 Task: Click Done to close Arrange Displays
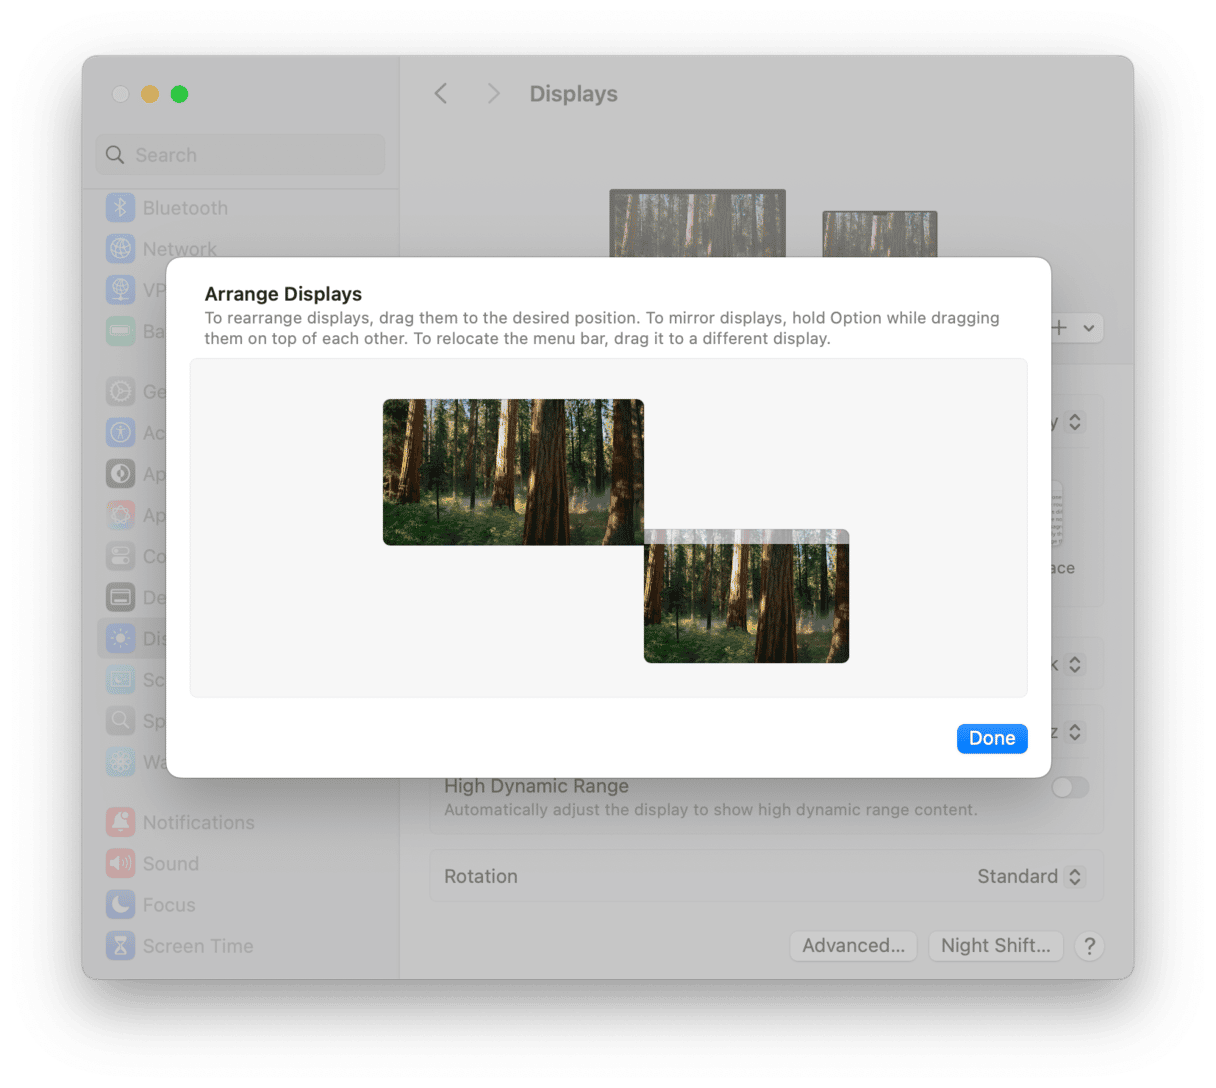[992, 738]
